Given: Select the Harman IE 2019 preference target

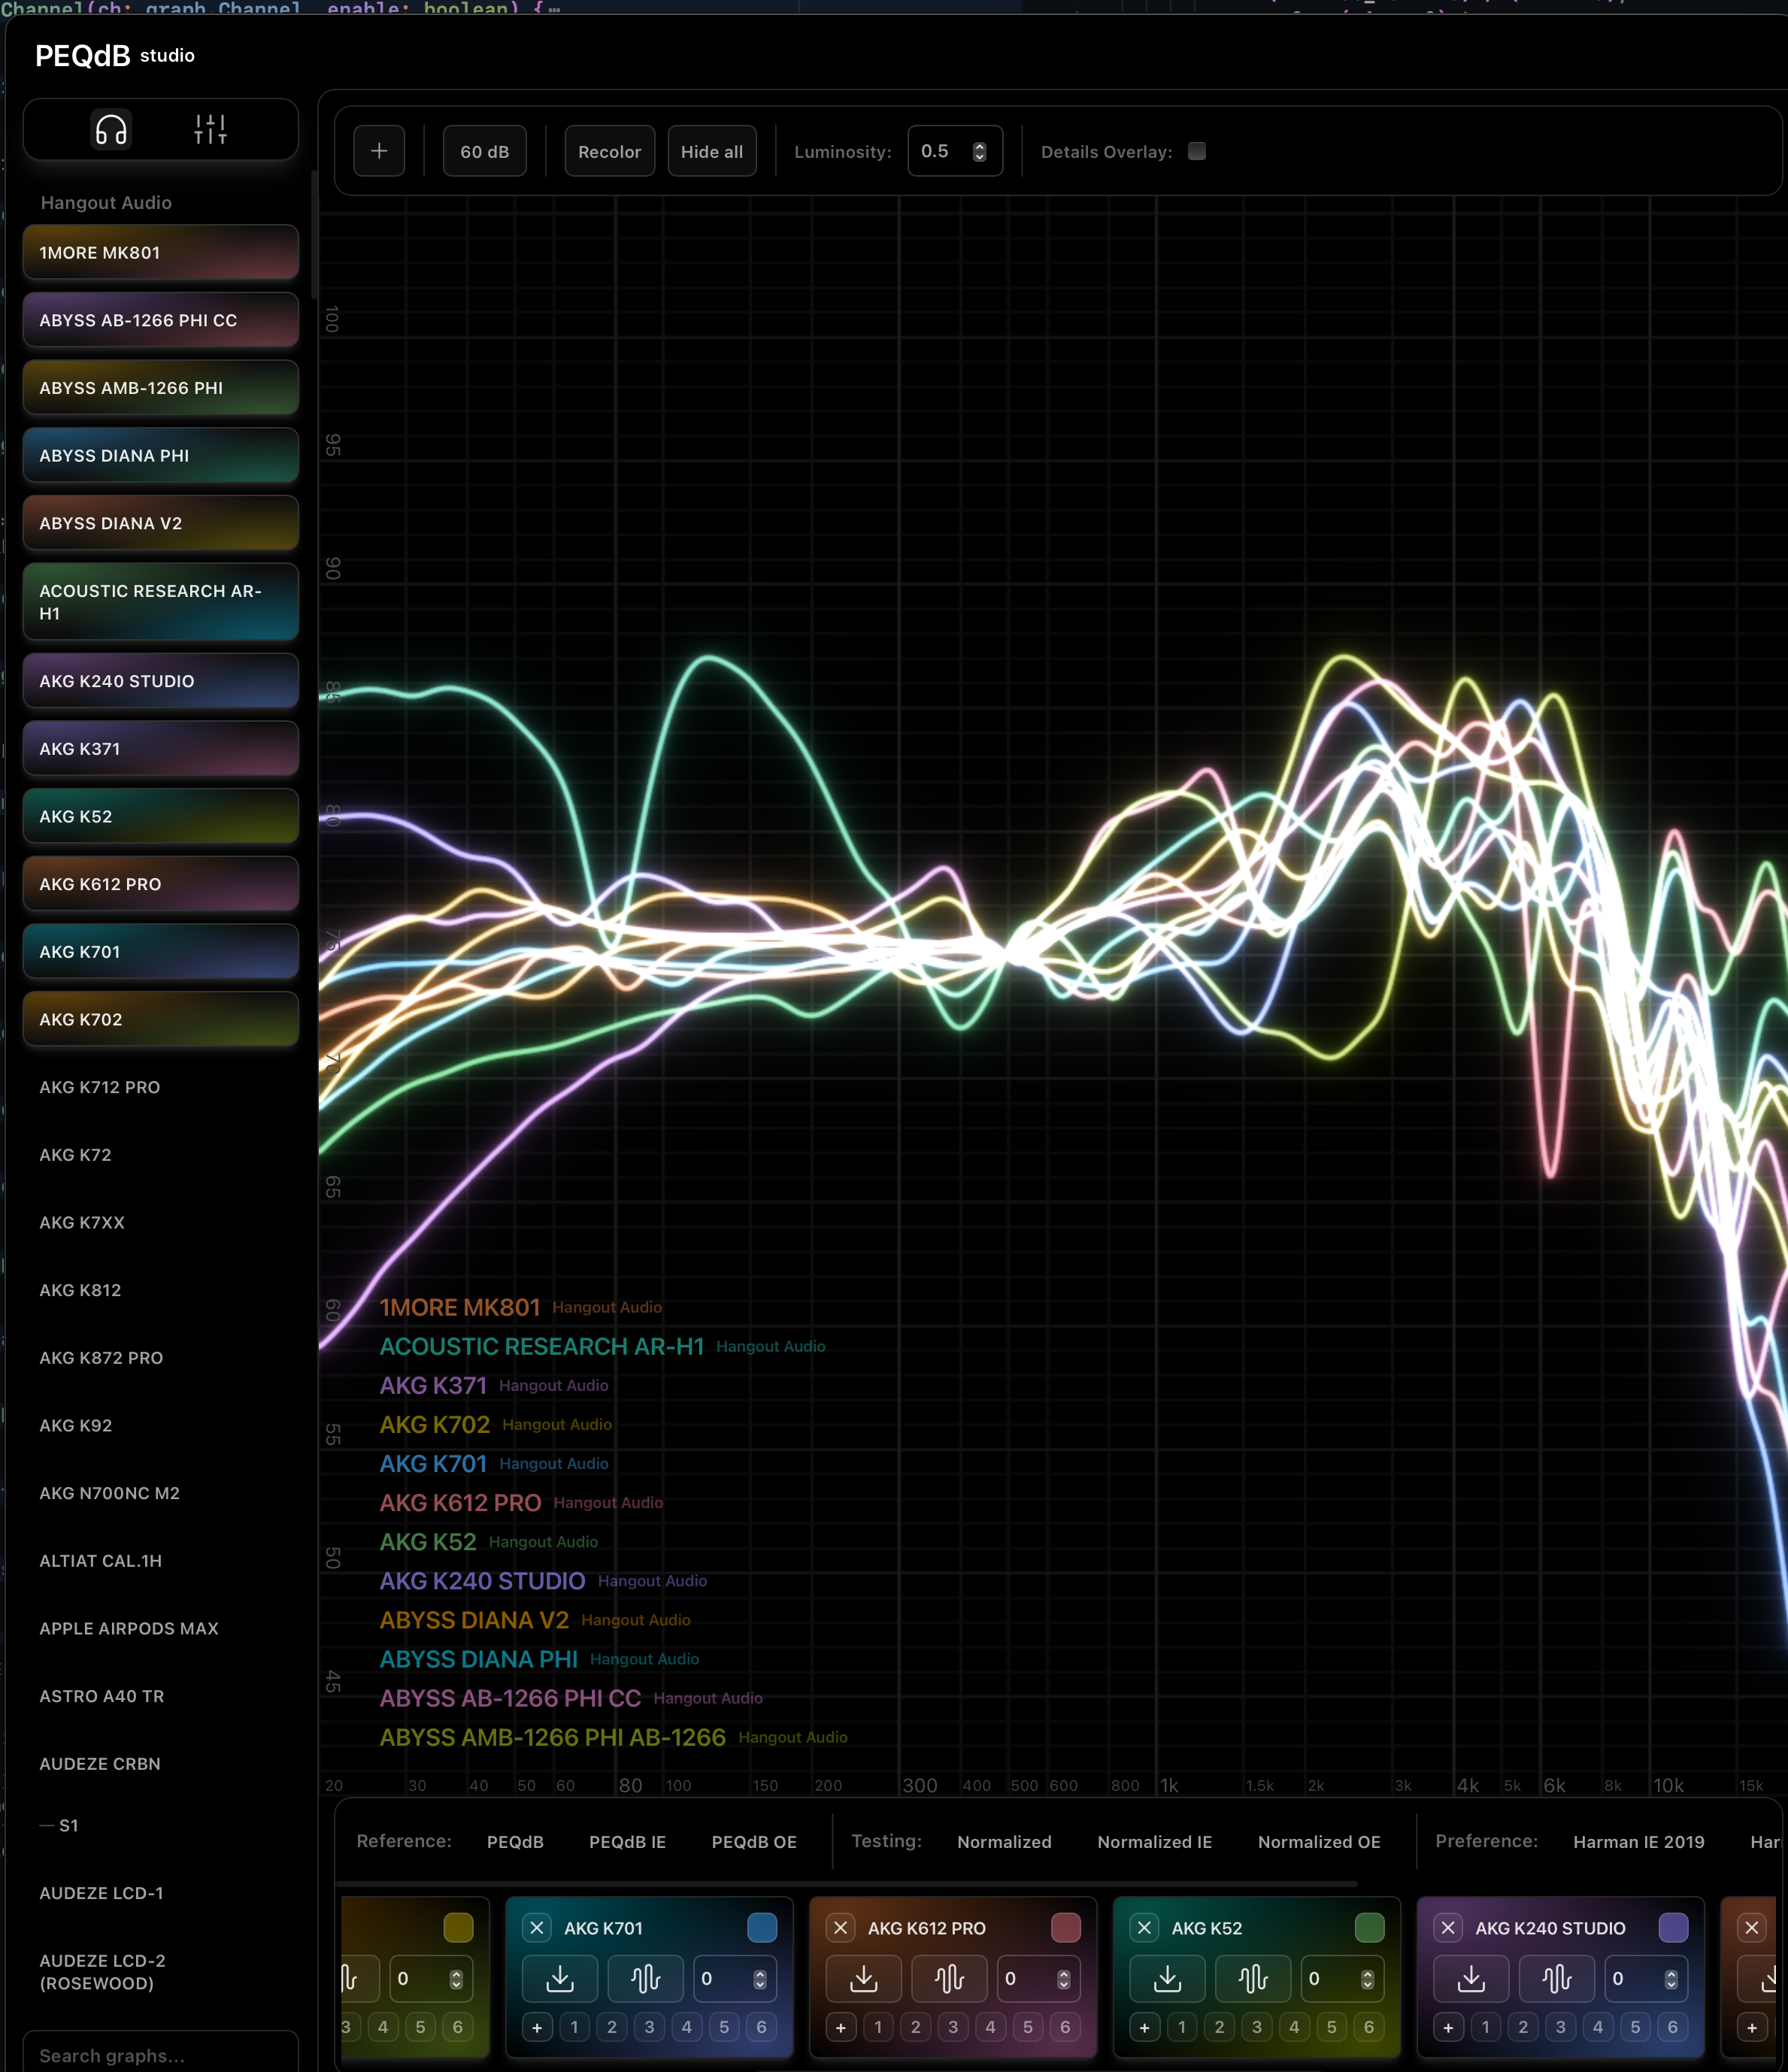Looking at the screenshot, I should (1638, 1841).
